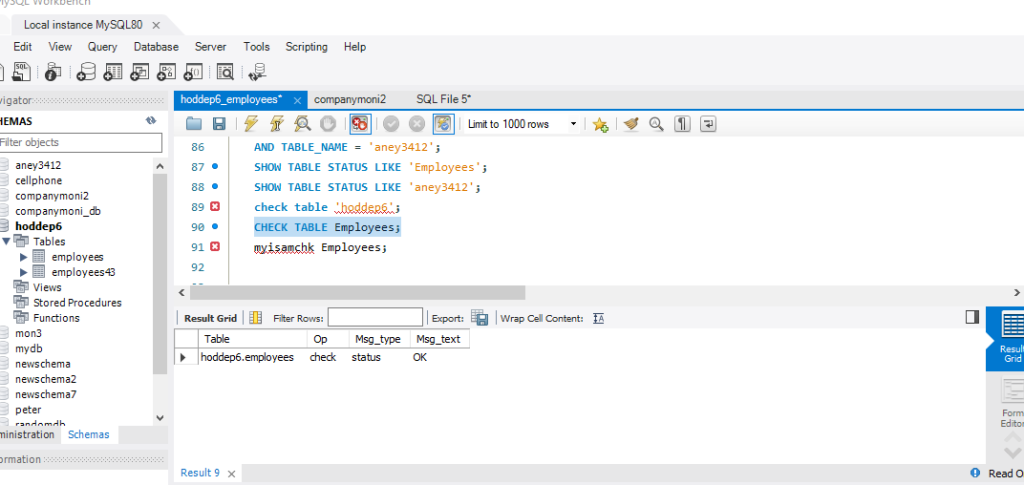Execute statement under cursor icon
Viewport: 1024px width, 485px height.
click(x=277, y=124)
